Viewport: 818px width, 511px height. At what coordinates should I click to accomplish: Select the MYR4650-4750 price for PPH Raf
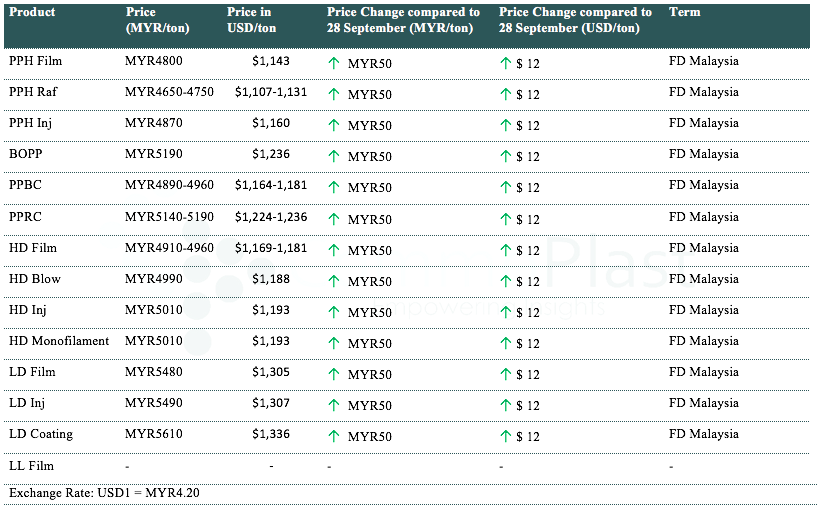[x=169, y=92]
